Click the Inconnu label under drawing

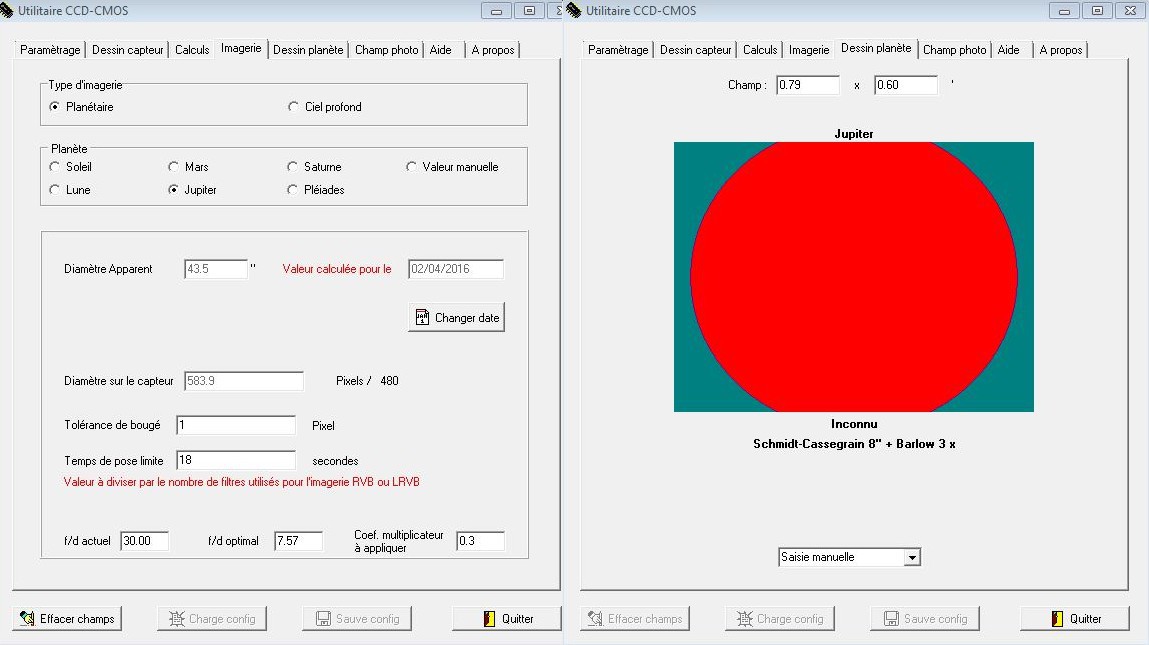pos(854,424)
